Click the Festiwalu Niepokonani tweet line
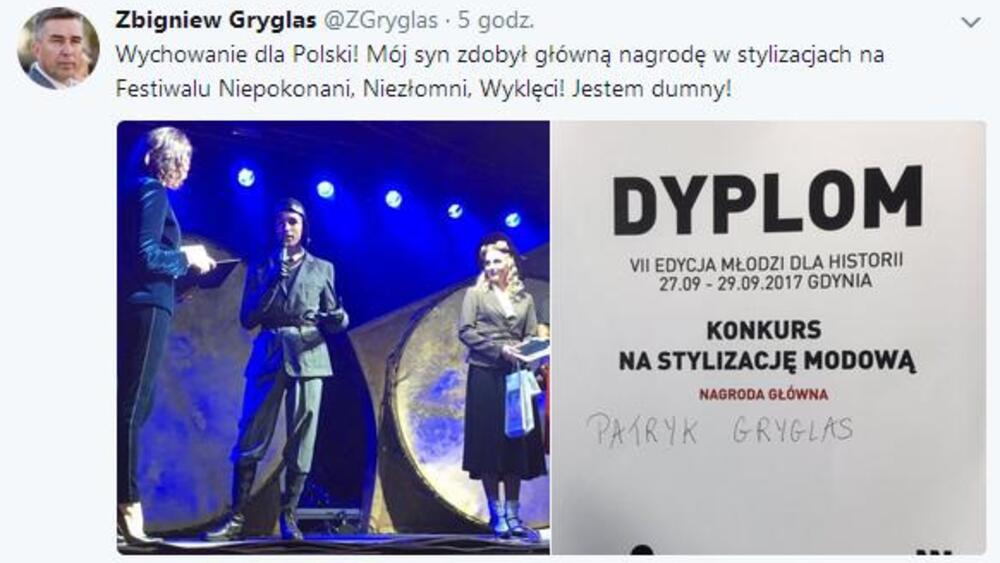This screenshot has width=1000, height=563. click(x=423, y=89)
